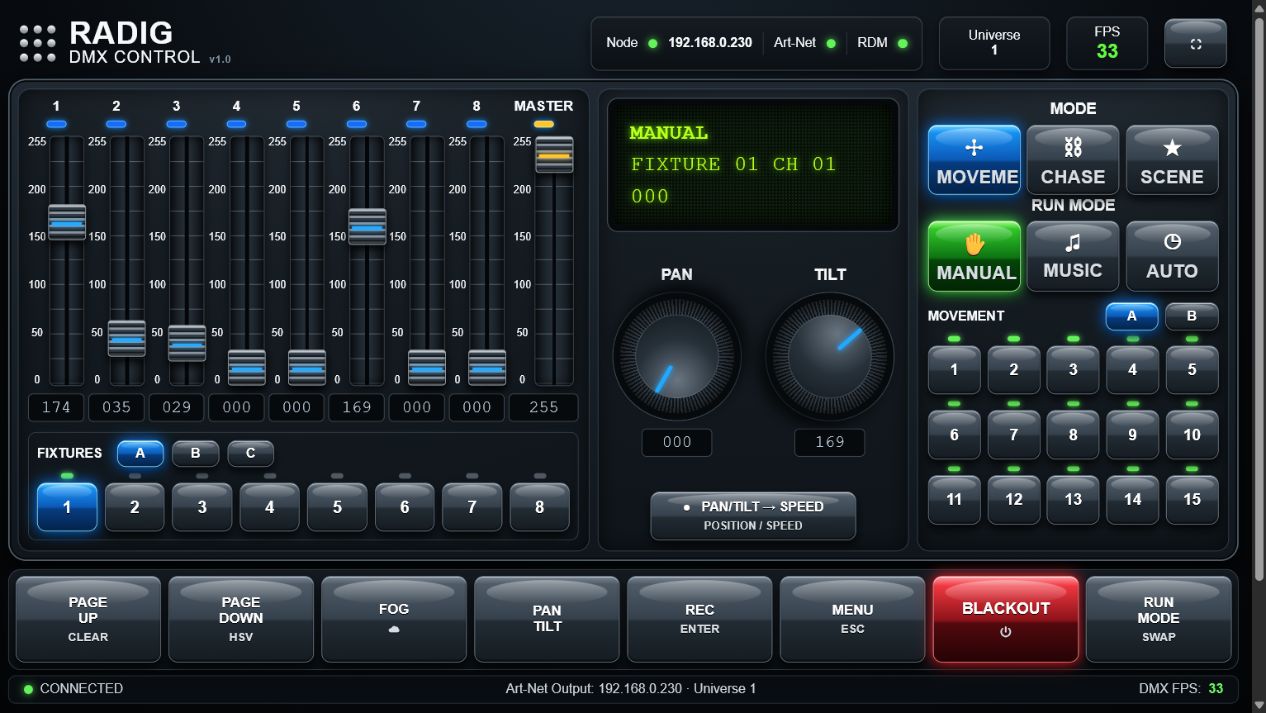Toggle channel 8 blue indicator LED

476,124
